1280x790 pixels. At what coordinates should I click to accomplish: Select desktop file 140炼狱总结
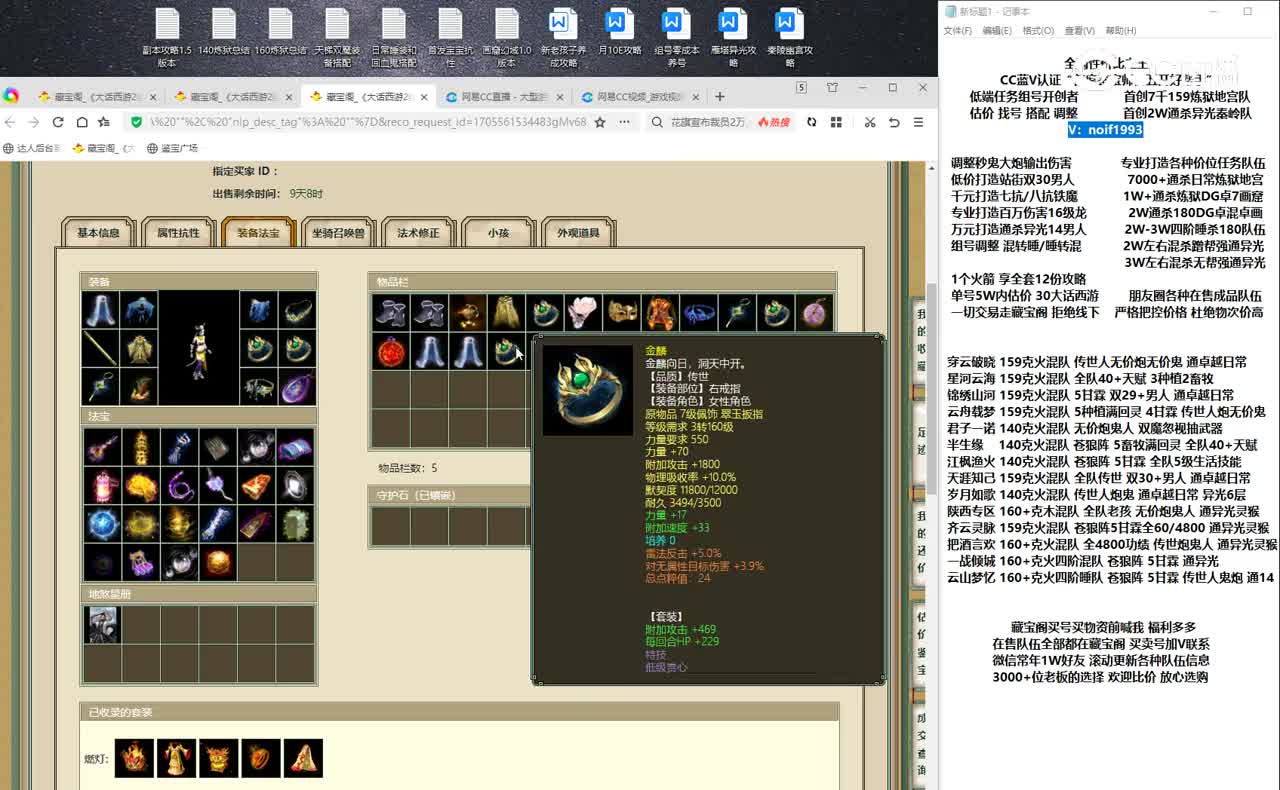224,32
